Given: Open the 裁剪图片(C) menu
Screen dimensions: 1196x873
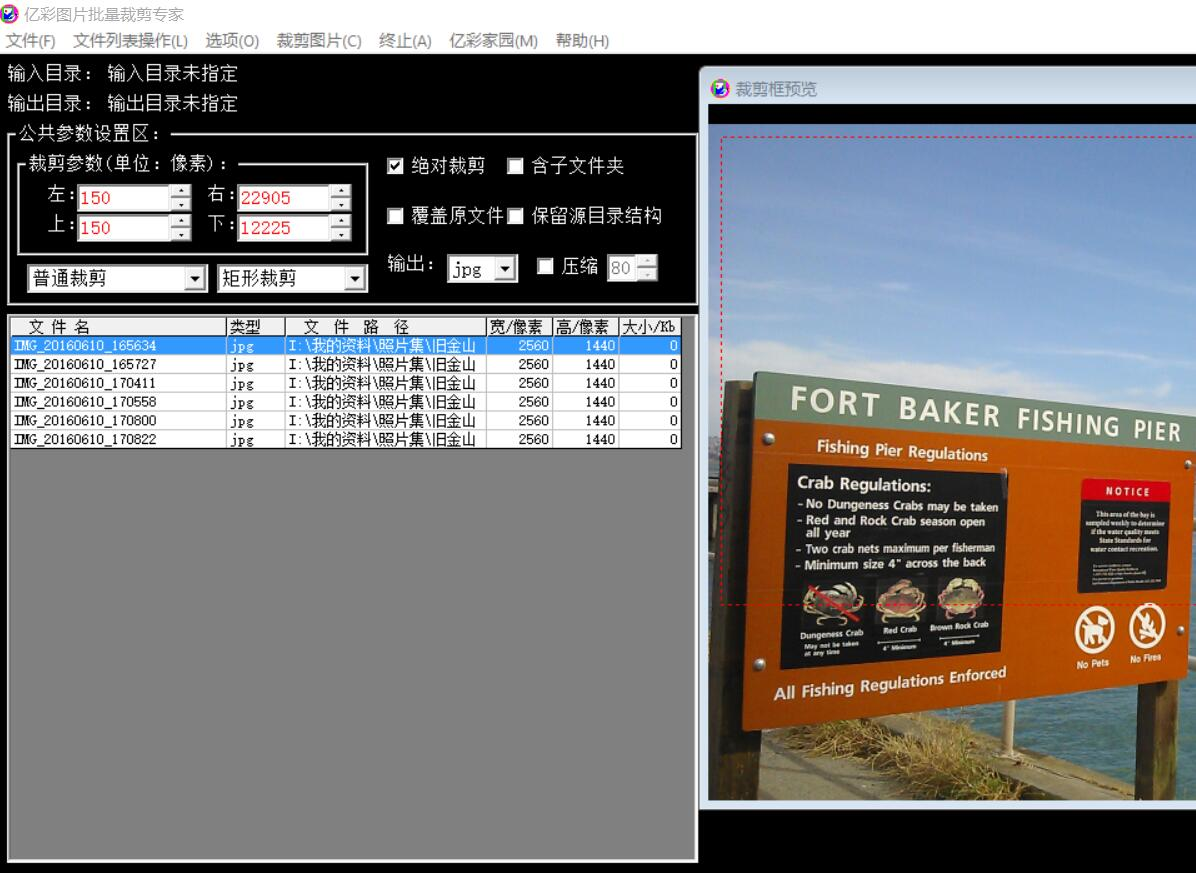Looking at the screenshot, I should coord(319,41).
